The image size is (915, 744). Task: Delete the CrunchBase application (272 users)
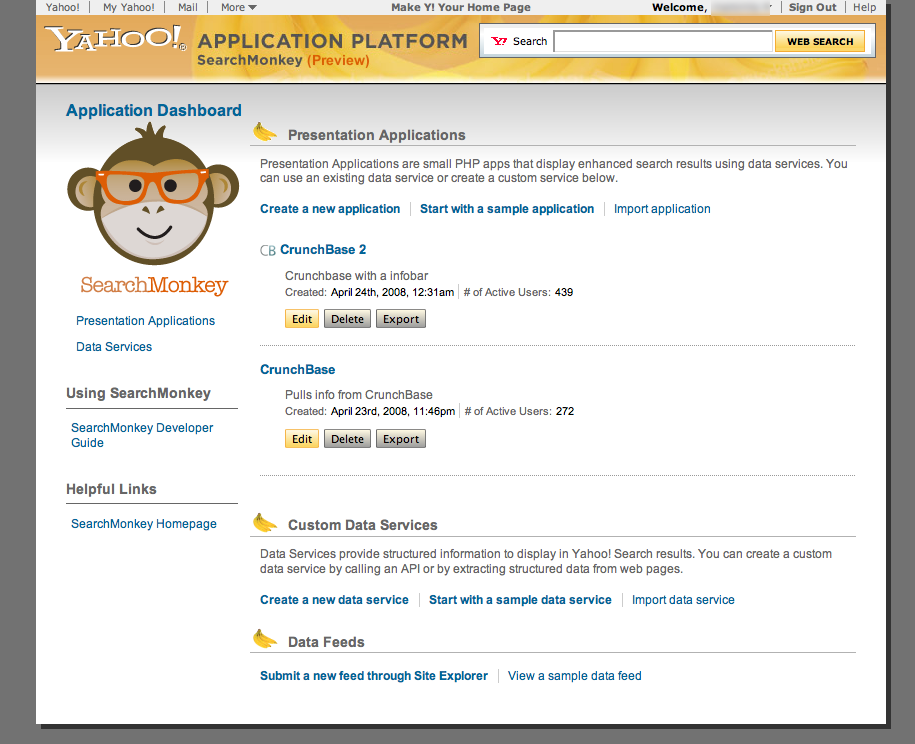click(347, 439)
